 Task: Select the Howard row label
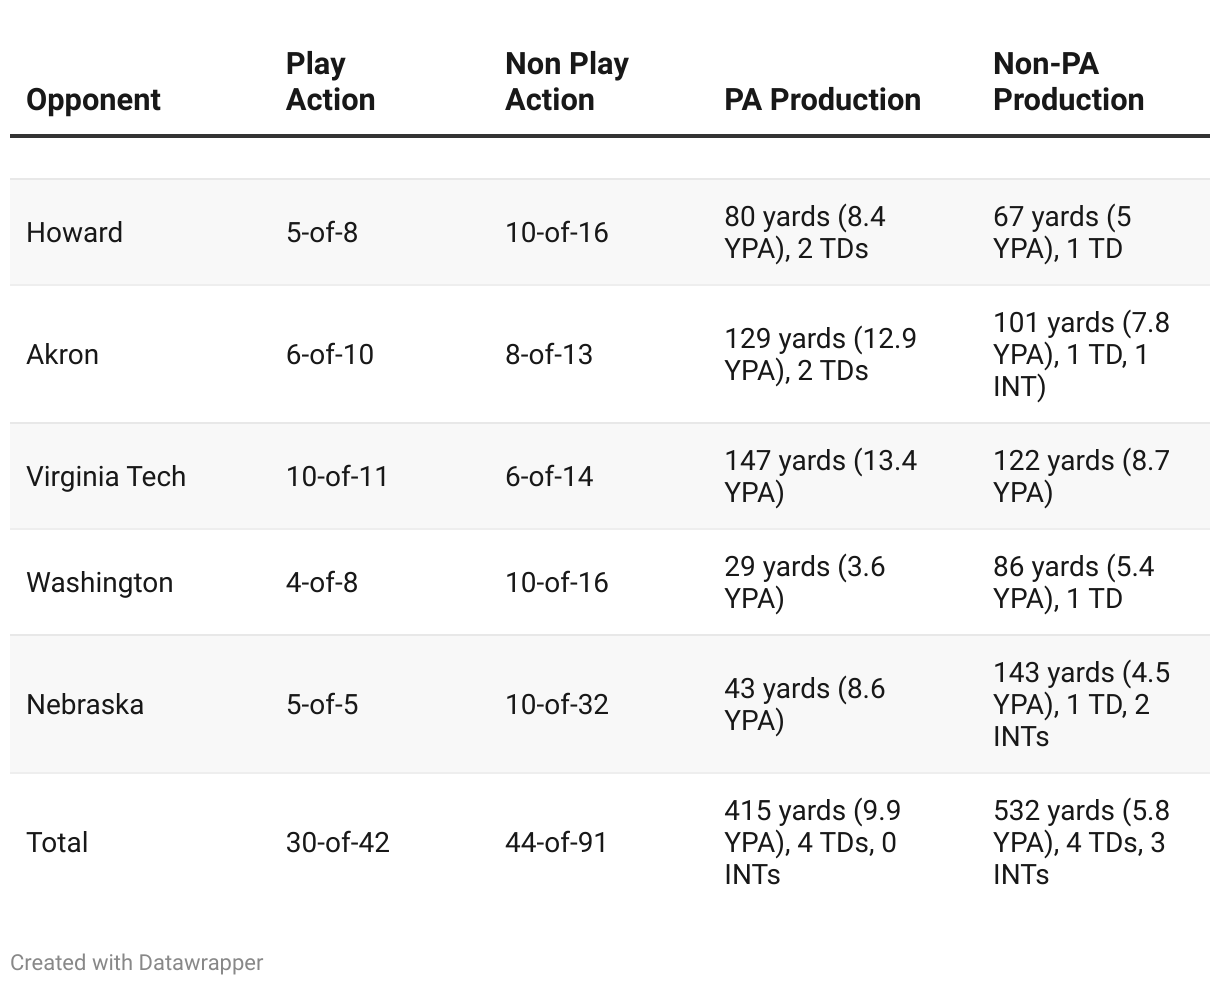[x=74, y=233]
